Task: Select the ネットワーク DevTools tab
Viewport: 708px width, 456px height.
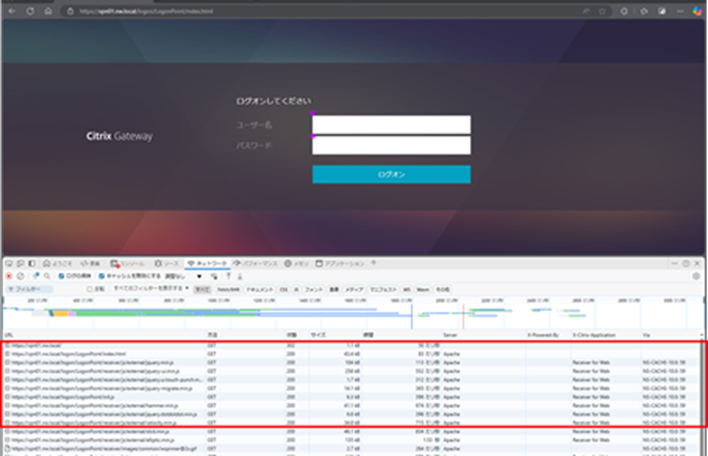Action: tap(207, 263)
